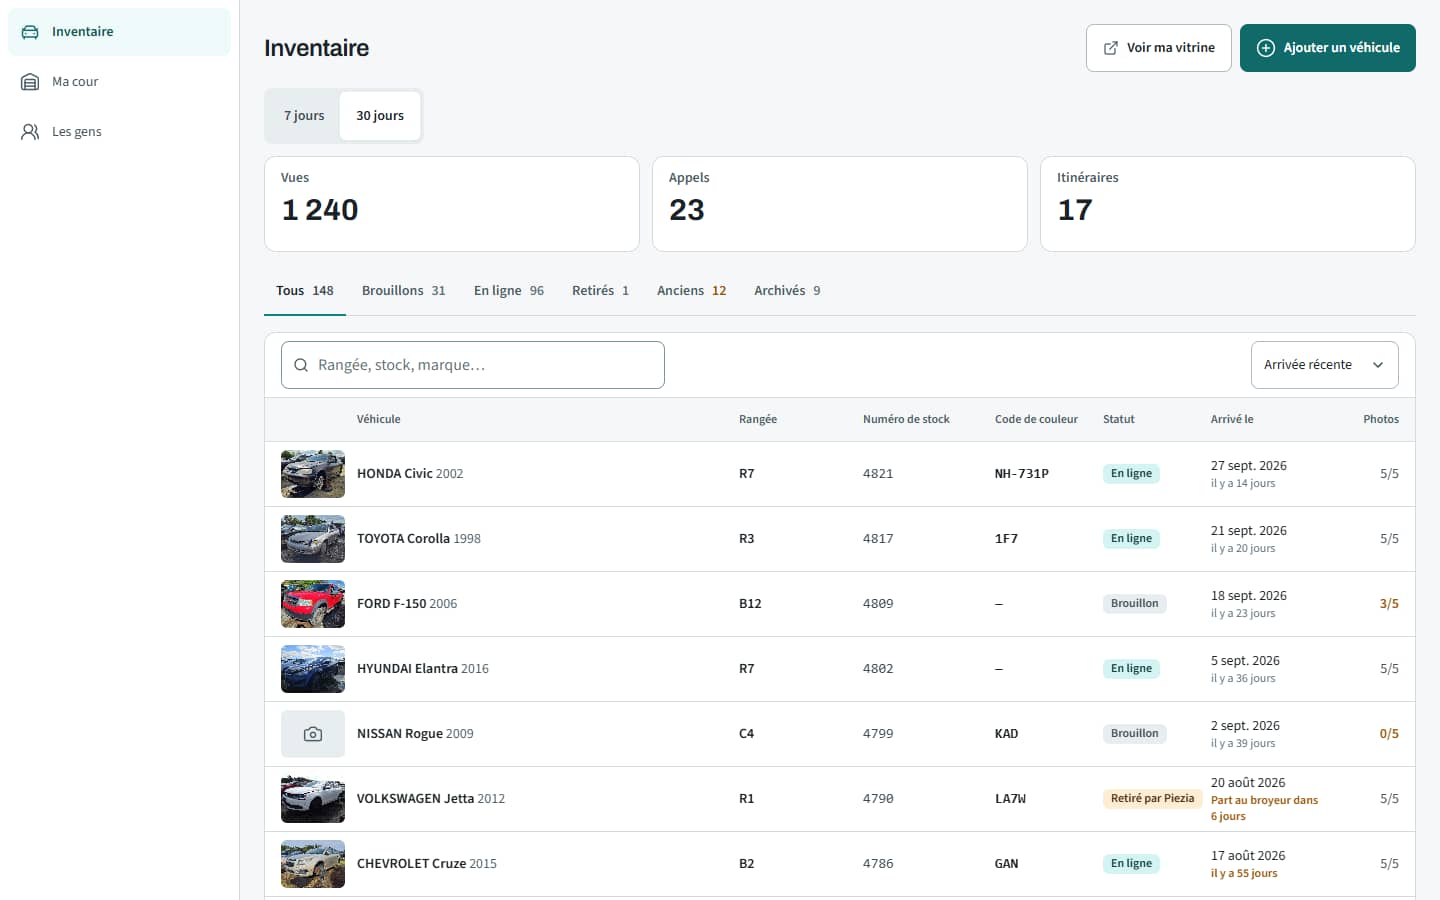Image resolution: width=1440 pixels, height=900 pixels.
Task: View the Anciens tab
Action: (x=691, y=291)
